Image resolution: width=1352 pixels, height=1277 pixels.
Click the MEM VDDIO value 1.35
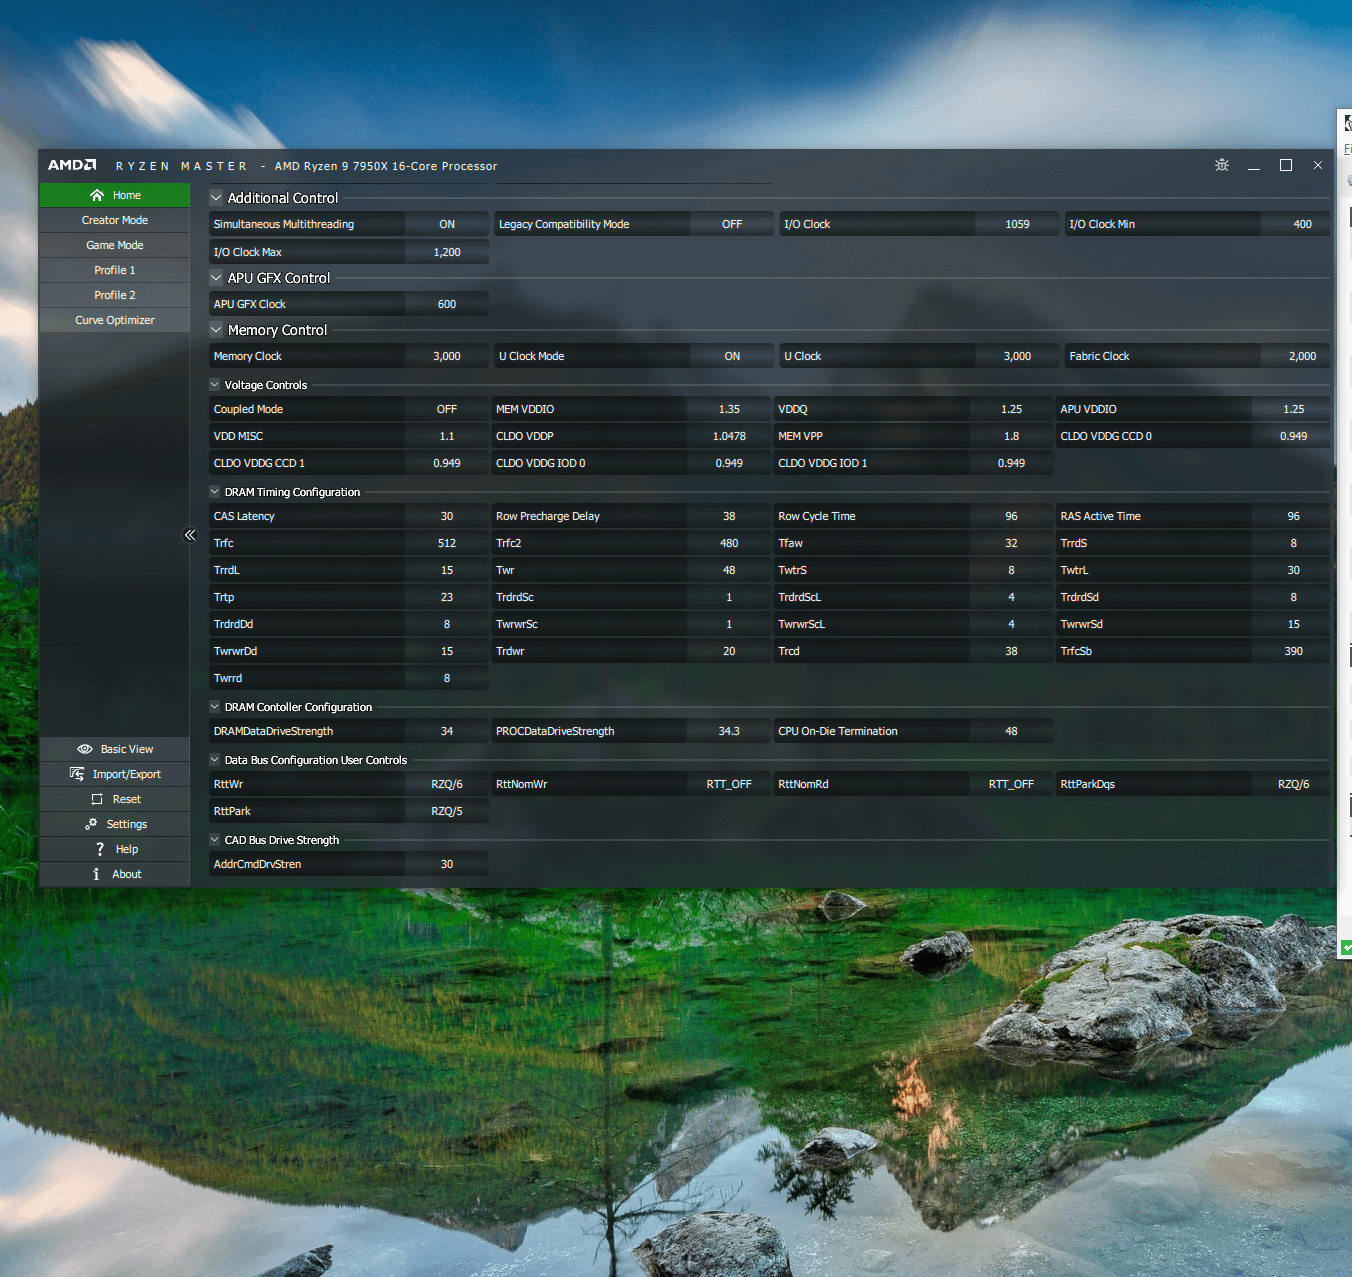tap(729, 409)
